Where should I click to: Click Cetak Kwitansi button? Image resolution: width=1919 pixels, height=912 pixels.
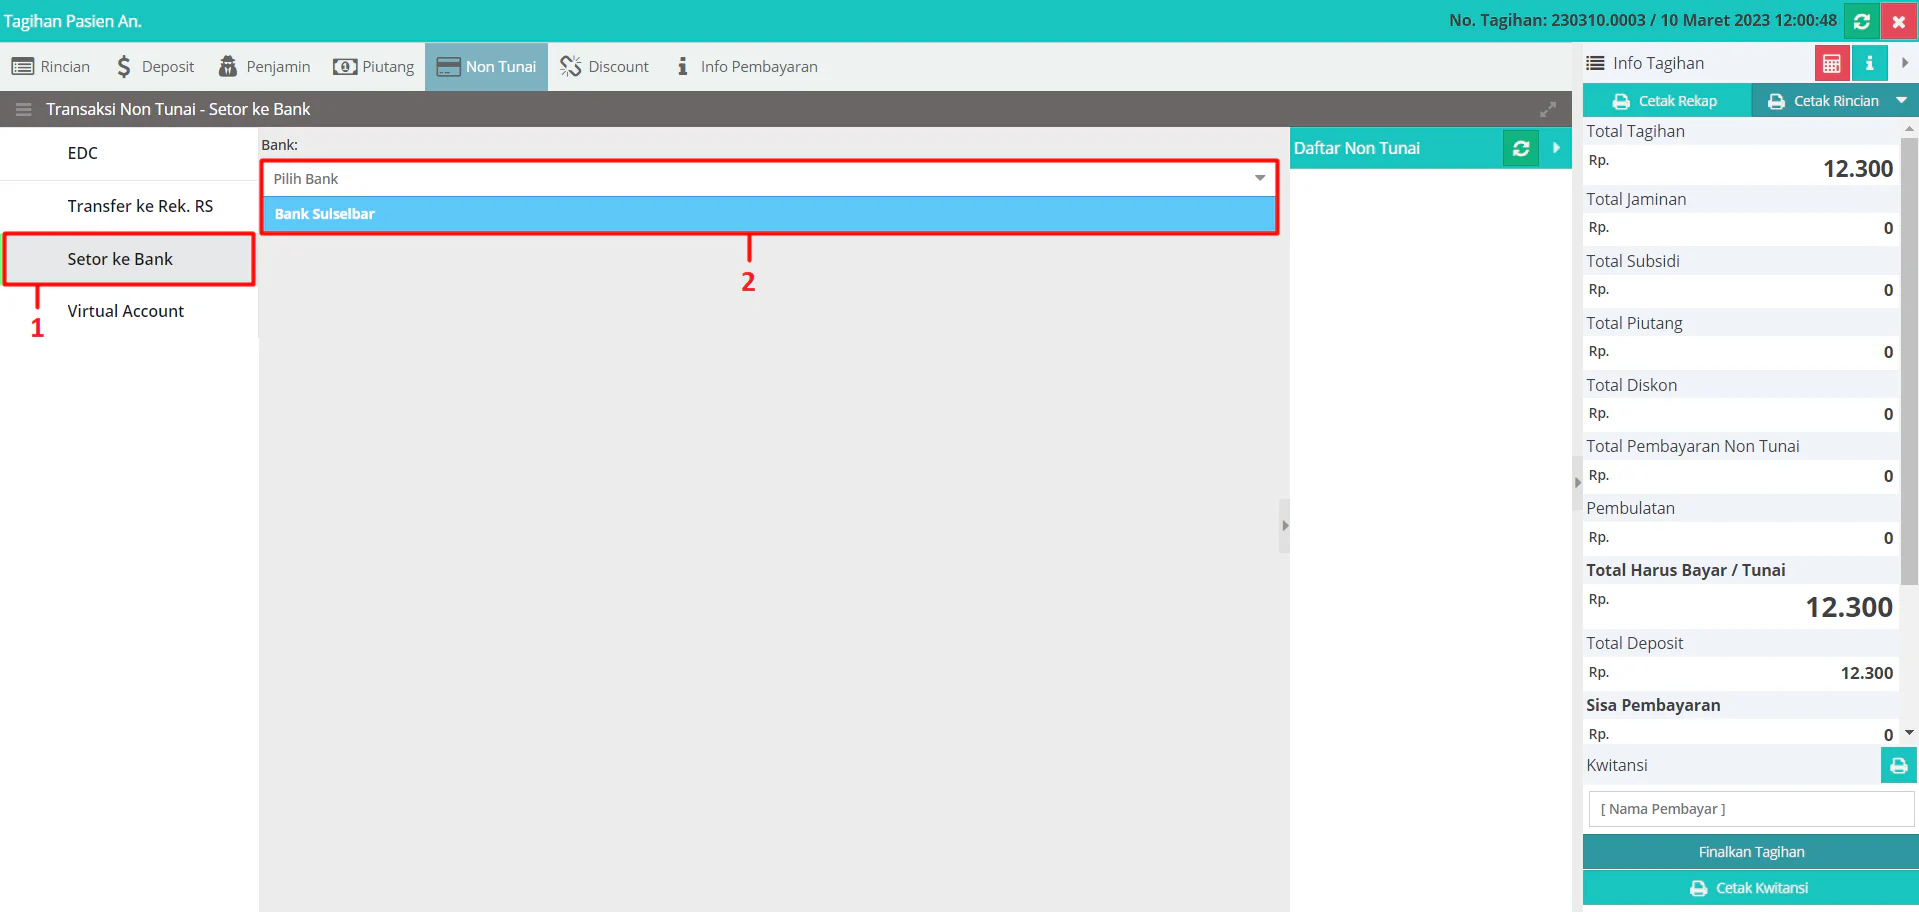[x=1751, y=888]
